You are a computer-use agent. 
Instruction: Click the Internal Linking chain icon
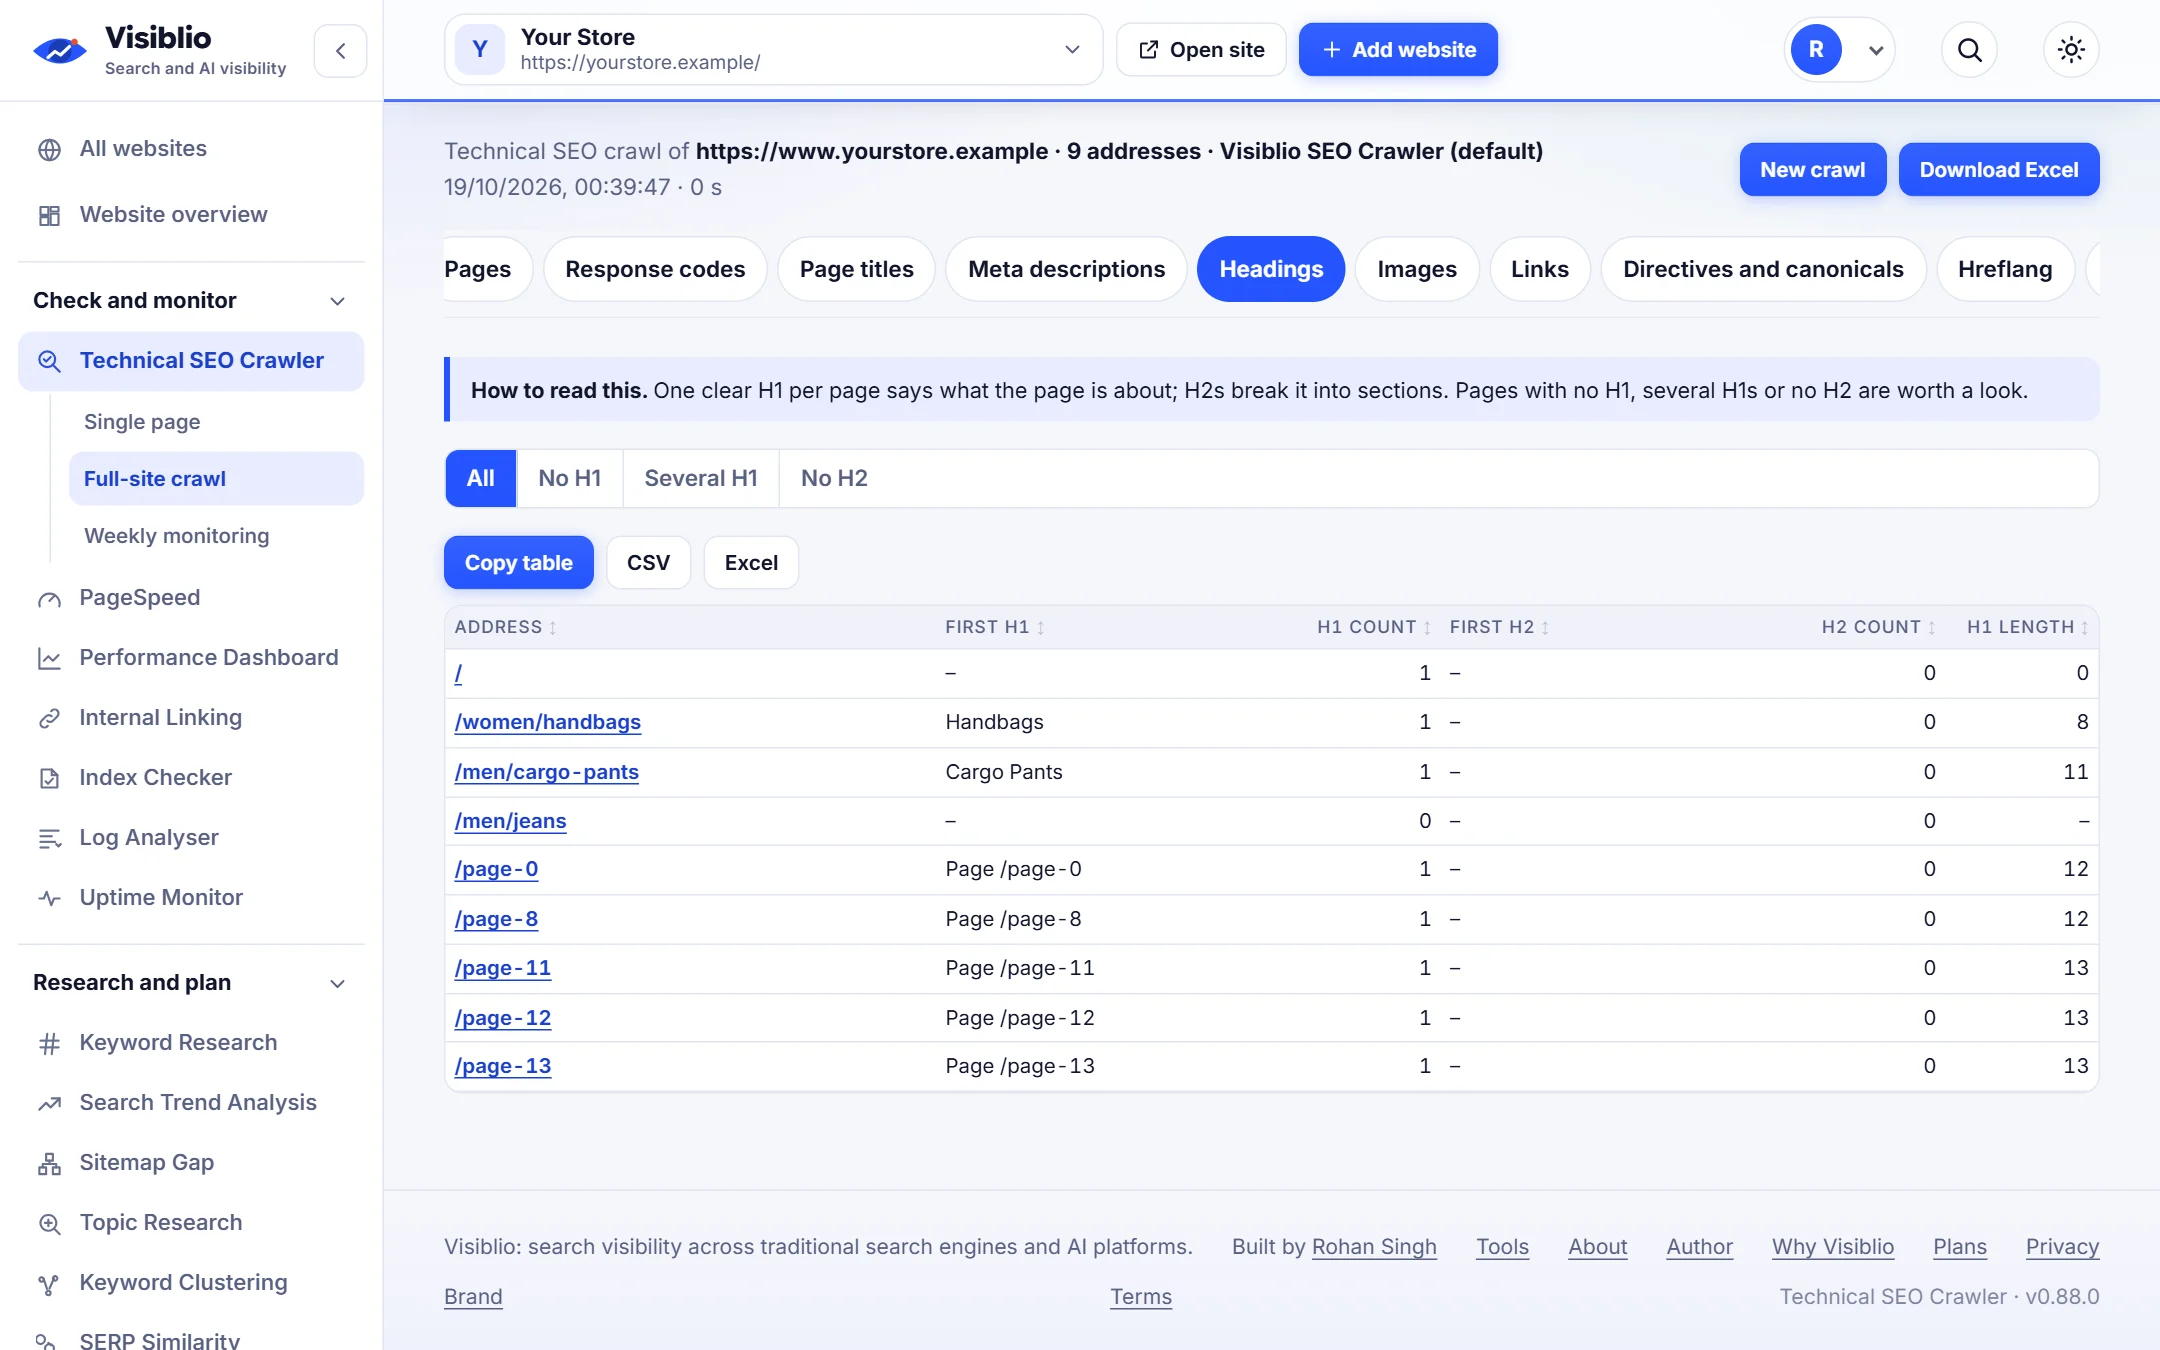tap(49, 718)
